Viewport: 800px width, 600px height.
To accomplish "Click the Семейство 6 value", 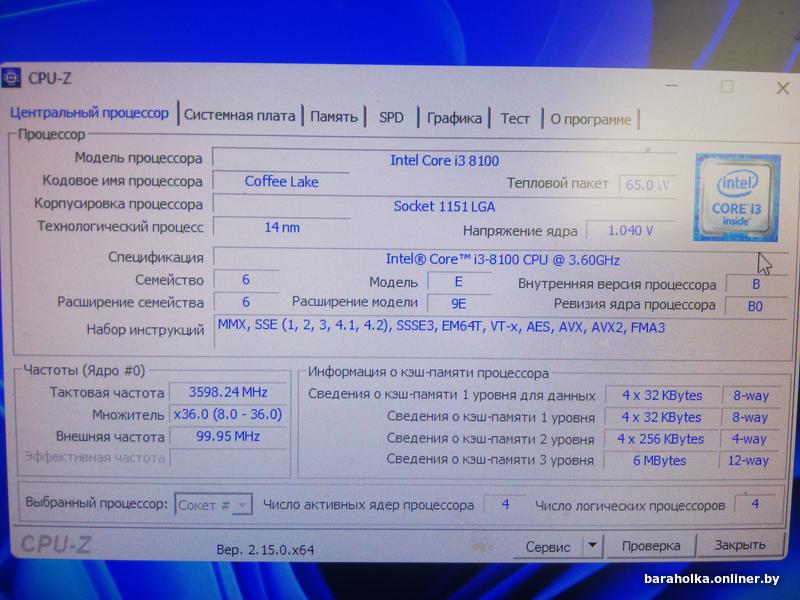I will pos(246,280).
